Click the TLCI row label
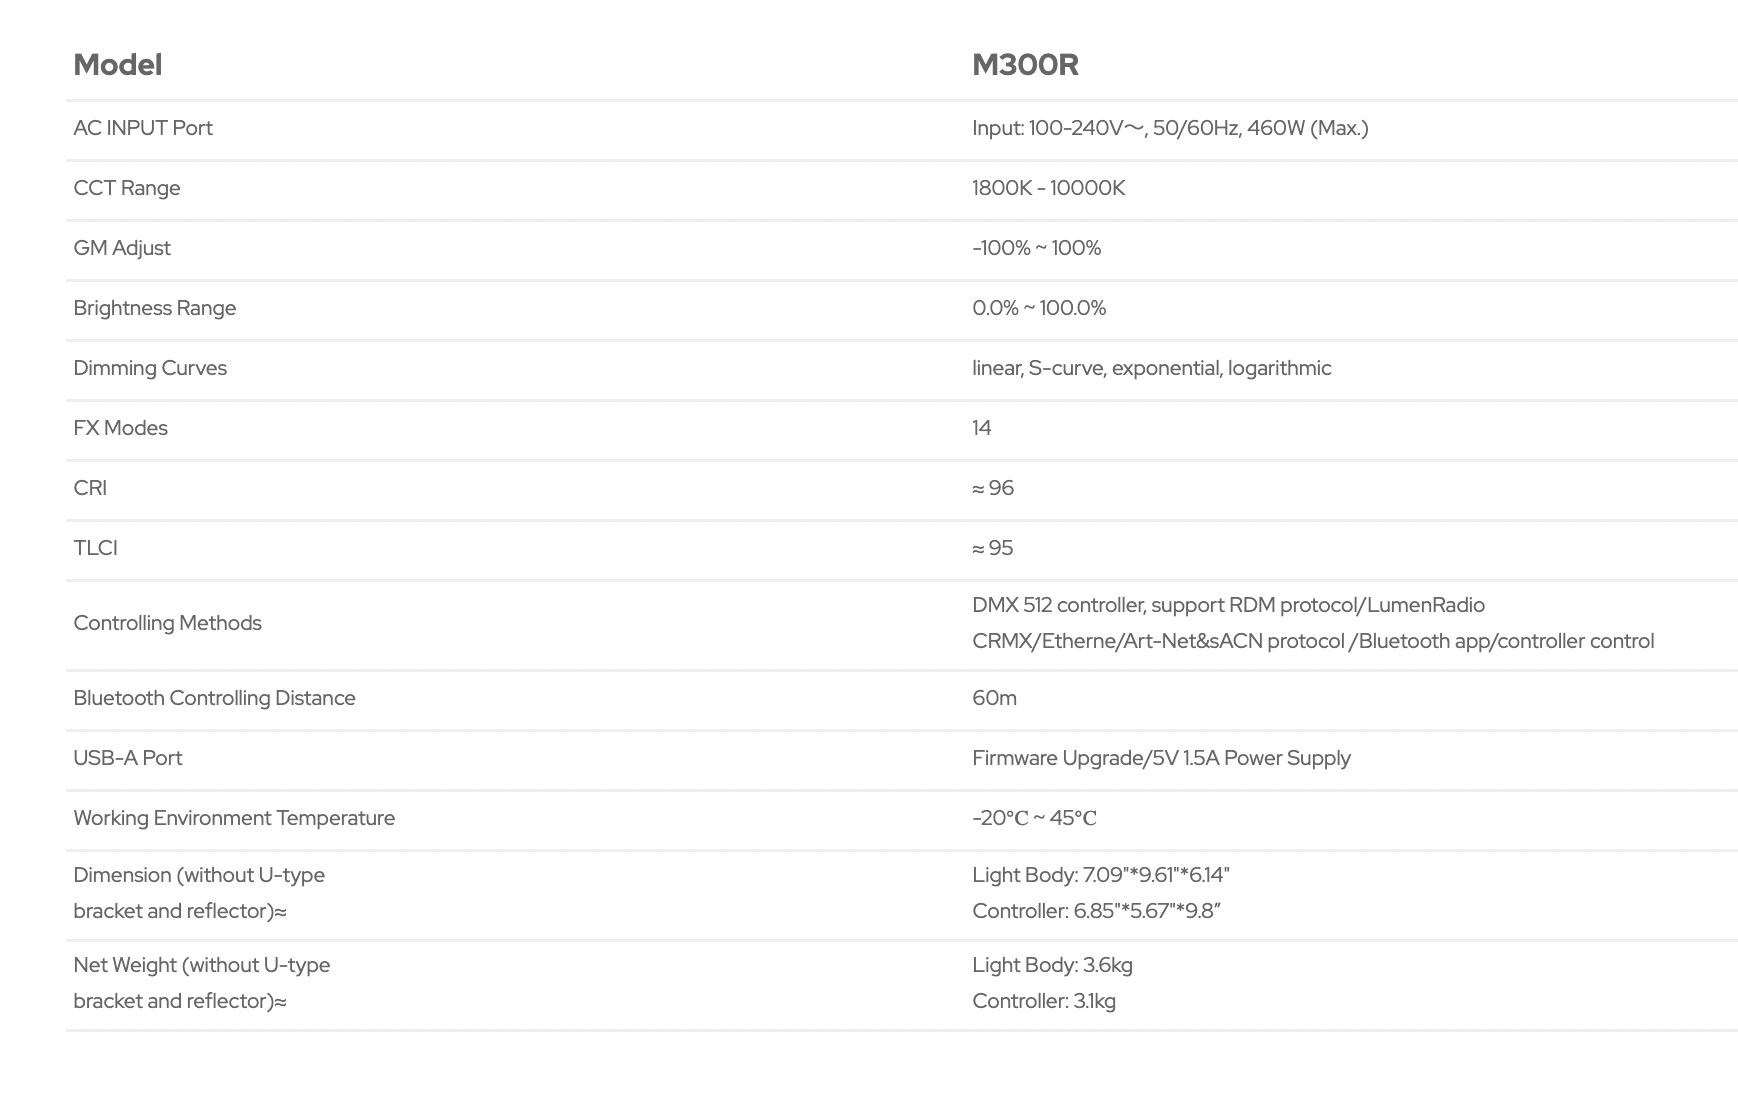Viewport: 1738px width, 1116px height. [x=96, y=548]
